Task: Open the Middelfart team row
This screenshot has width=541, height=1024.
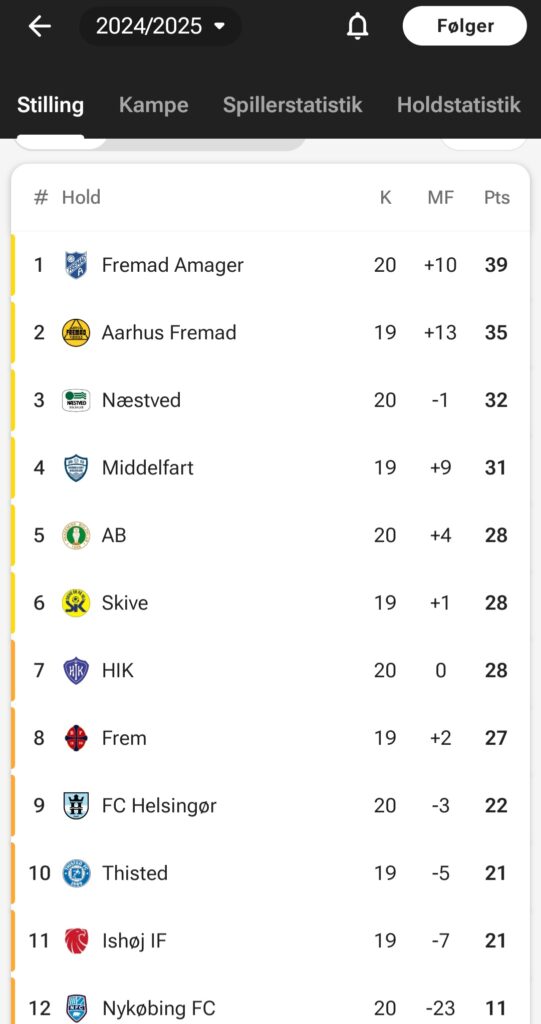Action: (x=270, y=468)
